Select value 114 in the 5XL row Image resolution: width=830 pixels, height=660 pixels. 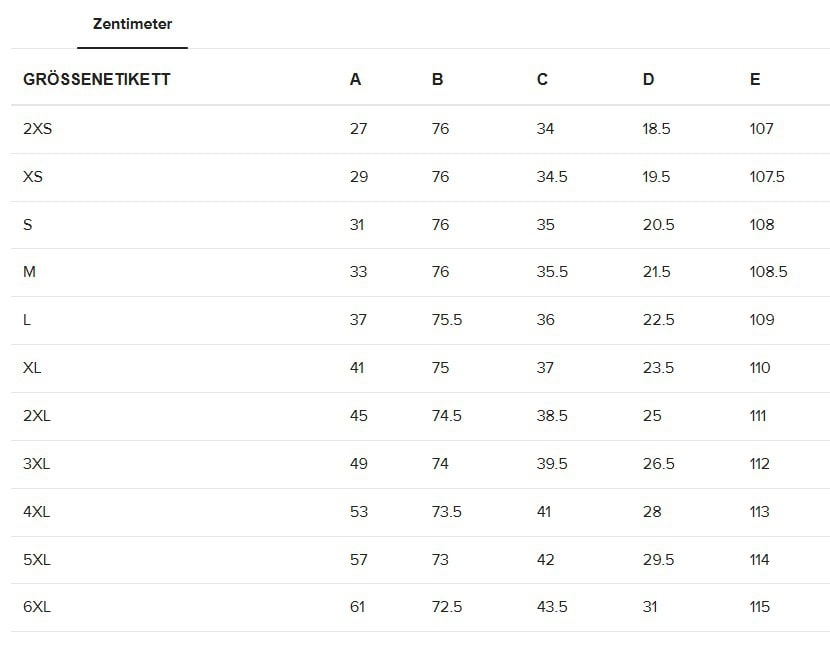click(760, 560)
